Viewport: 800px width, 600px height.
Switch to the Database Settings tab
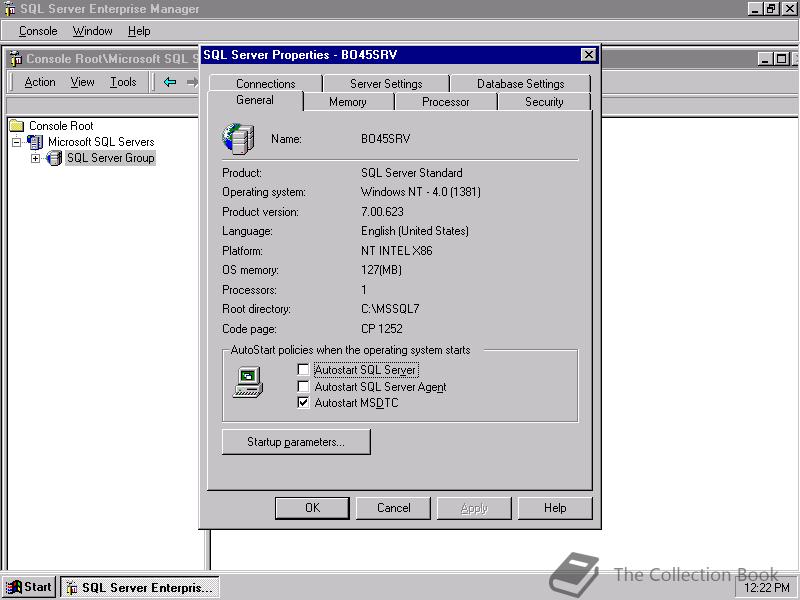point(520,83)
